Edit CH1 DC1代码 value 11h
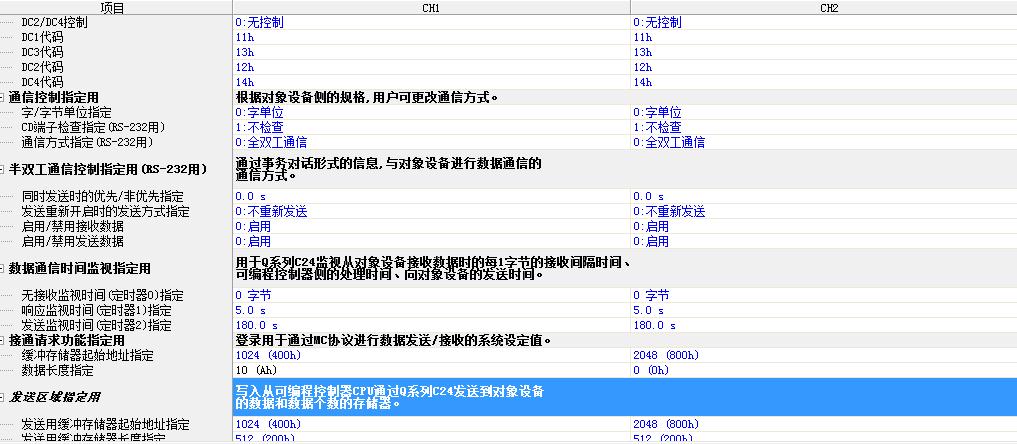1017x444 pixels. click(430, 37)
